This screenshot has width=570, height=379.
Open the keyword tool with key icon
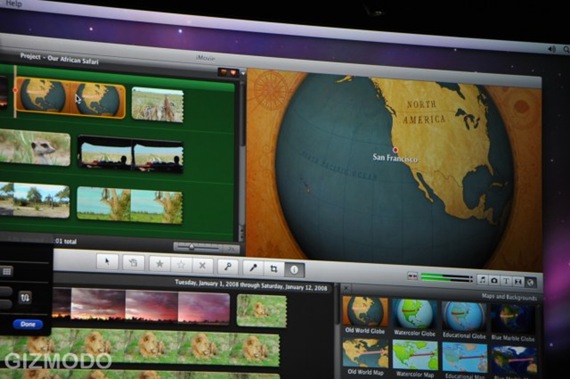point(228,267)
